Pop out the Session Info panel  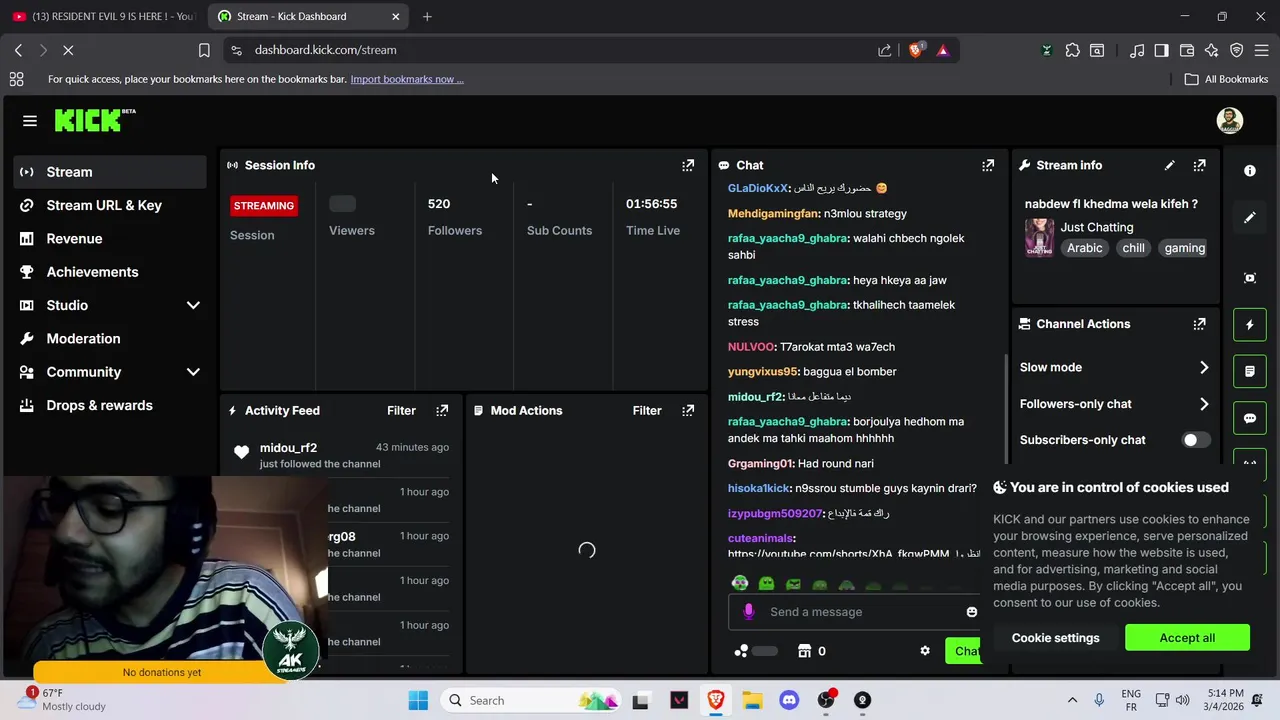click(688, 165)
